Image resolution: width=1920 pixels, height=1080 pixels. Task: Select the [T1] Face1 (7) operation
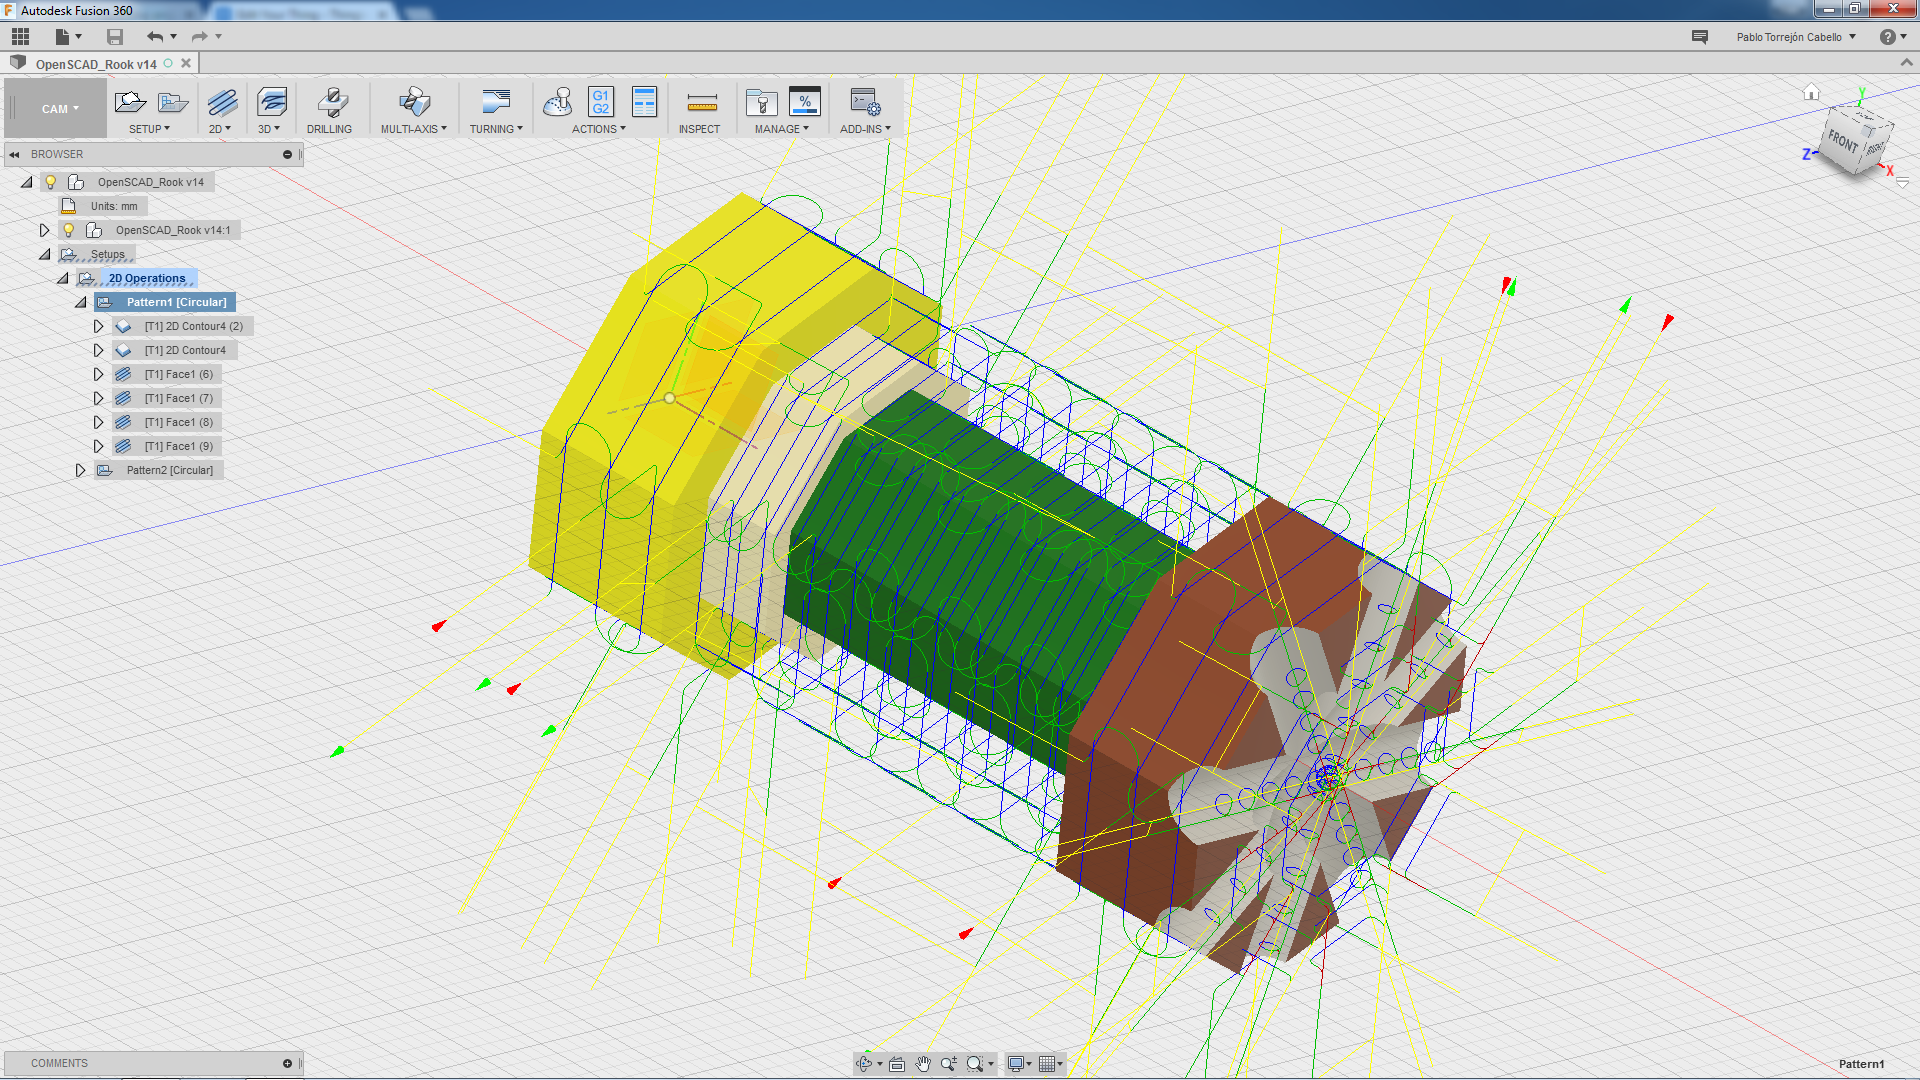tap(178, 398)
